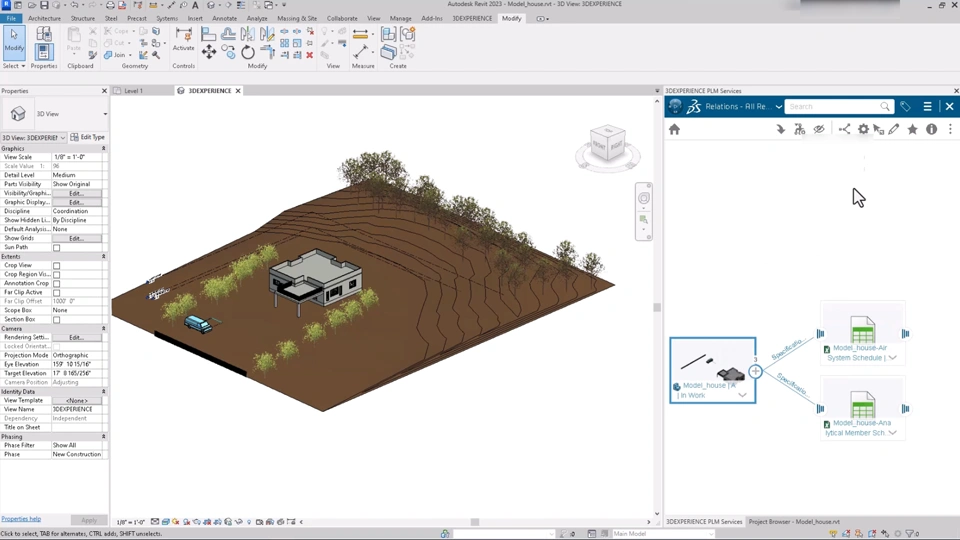Open the File menu tab
This screenshot has height=540, width=960.
[x=11, y=18]
